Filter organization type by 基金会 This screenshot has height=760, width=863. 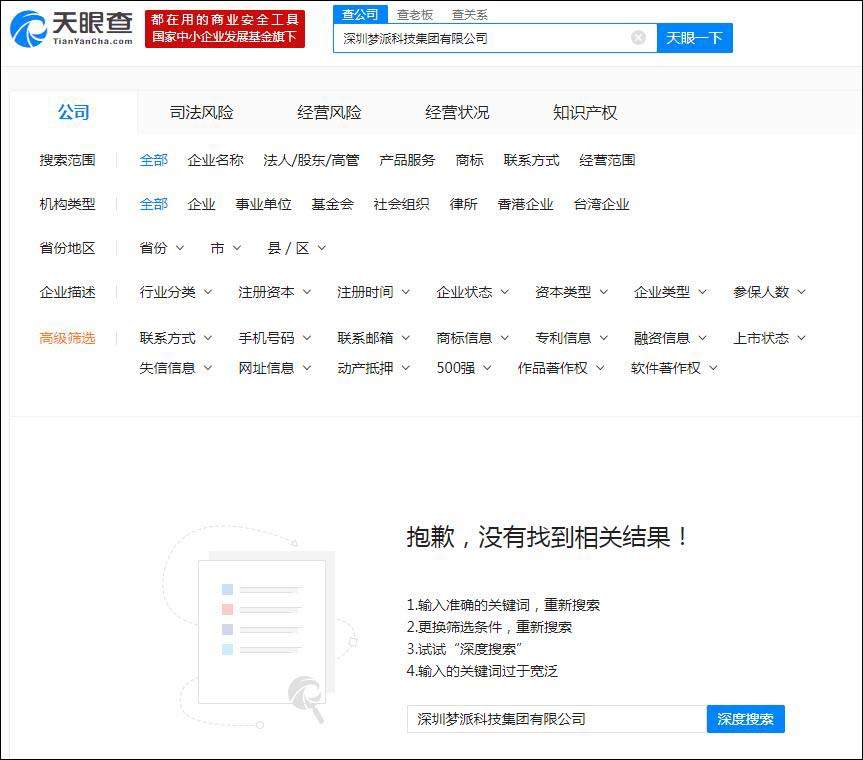click(x=332, y=204)
